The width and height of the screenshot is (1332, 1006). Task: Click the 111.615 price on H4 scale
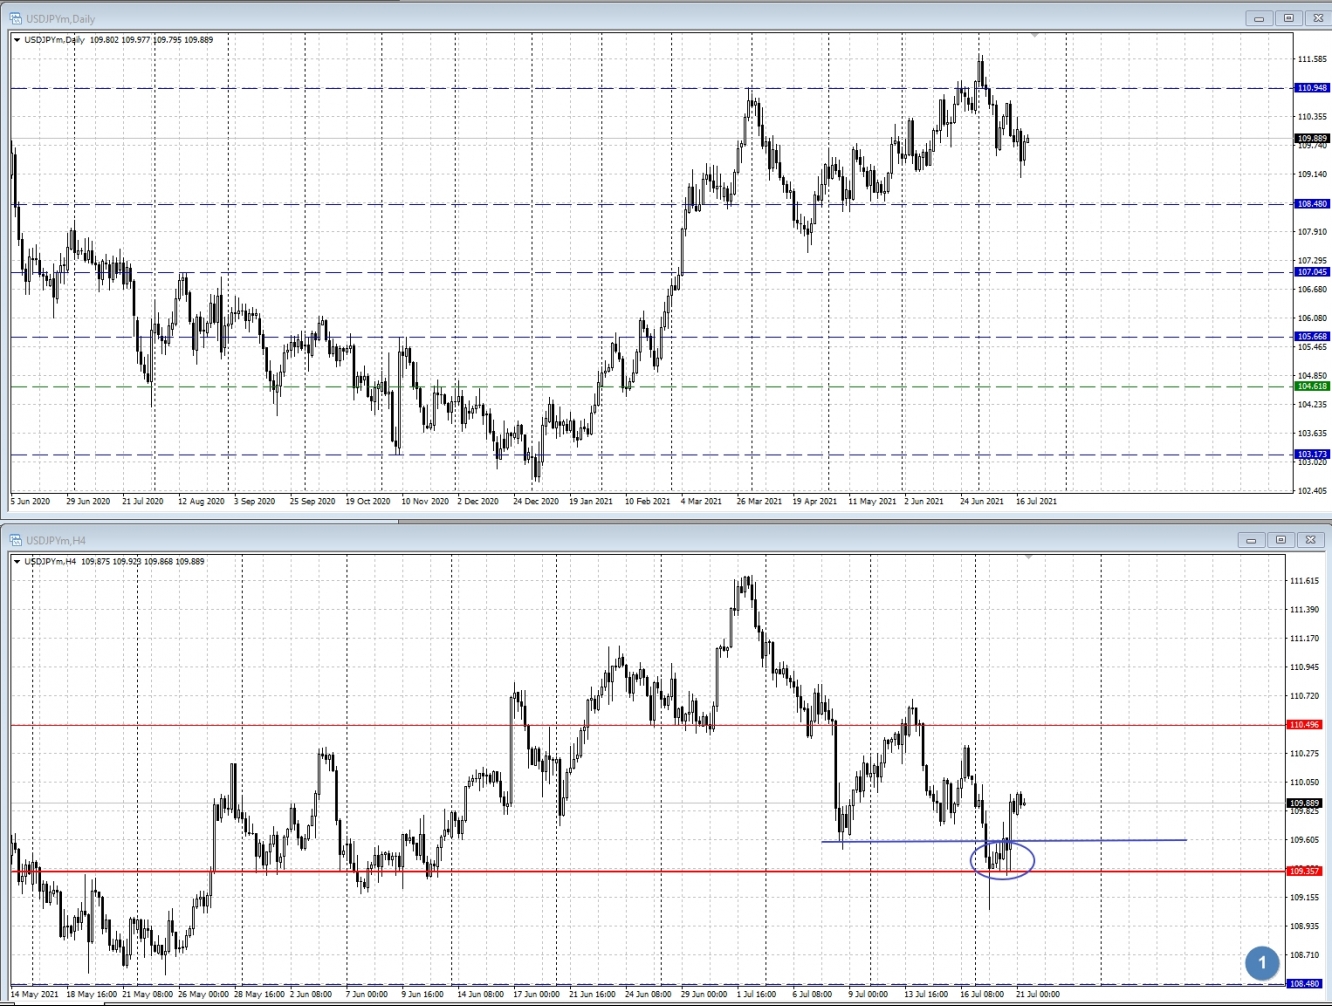[x=1305, y=581]
